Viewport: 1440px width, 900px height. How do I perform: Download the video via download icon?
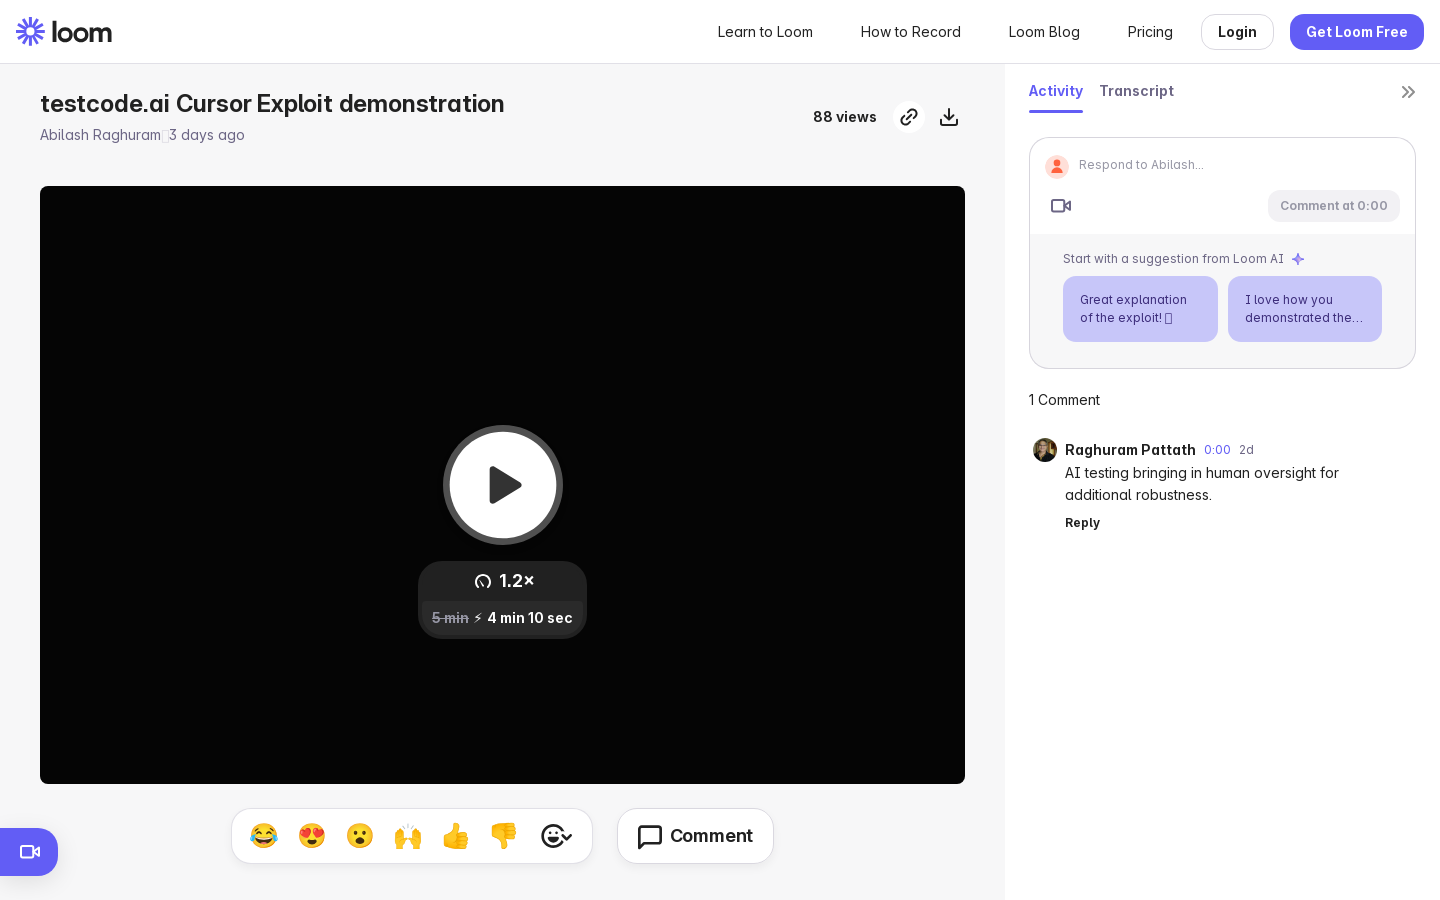coord(949,117)
